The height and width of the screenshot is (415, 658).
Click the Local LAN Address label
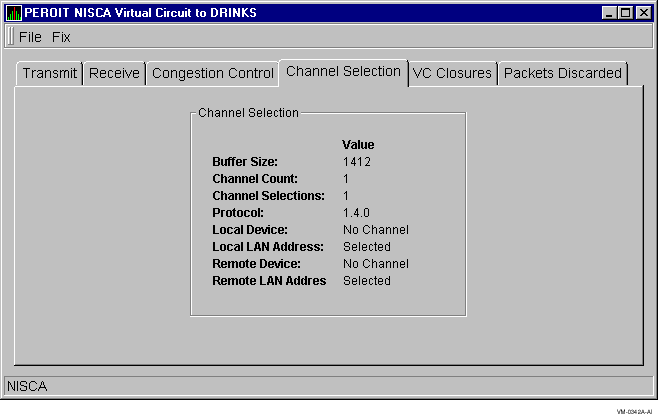(x=268, y=247)
